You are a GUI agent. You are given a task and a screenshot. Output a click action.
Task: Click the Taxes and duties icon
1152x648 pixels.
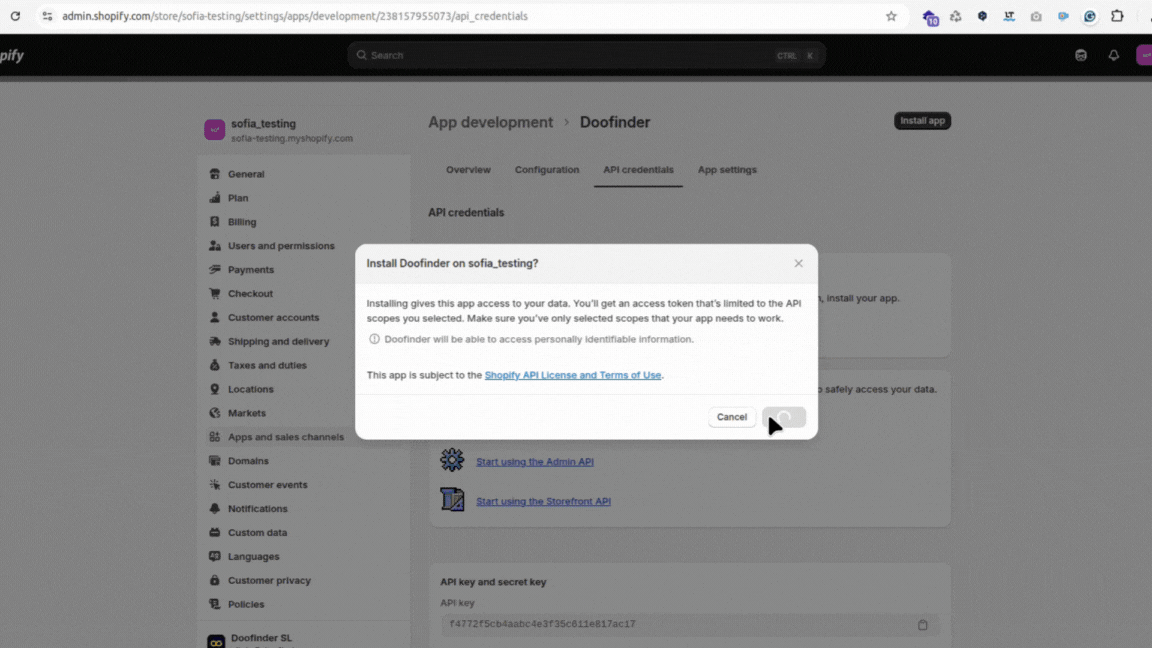point(215,365)
